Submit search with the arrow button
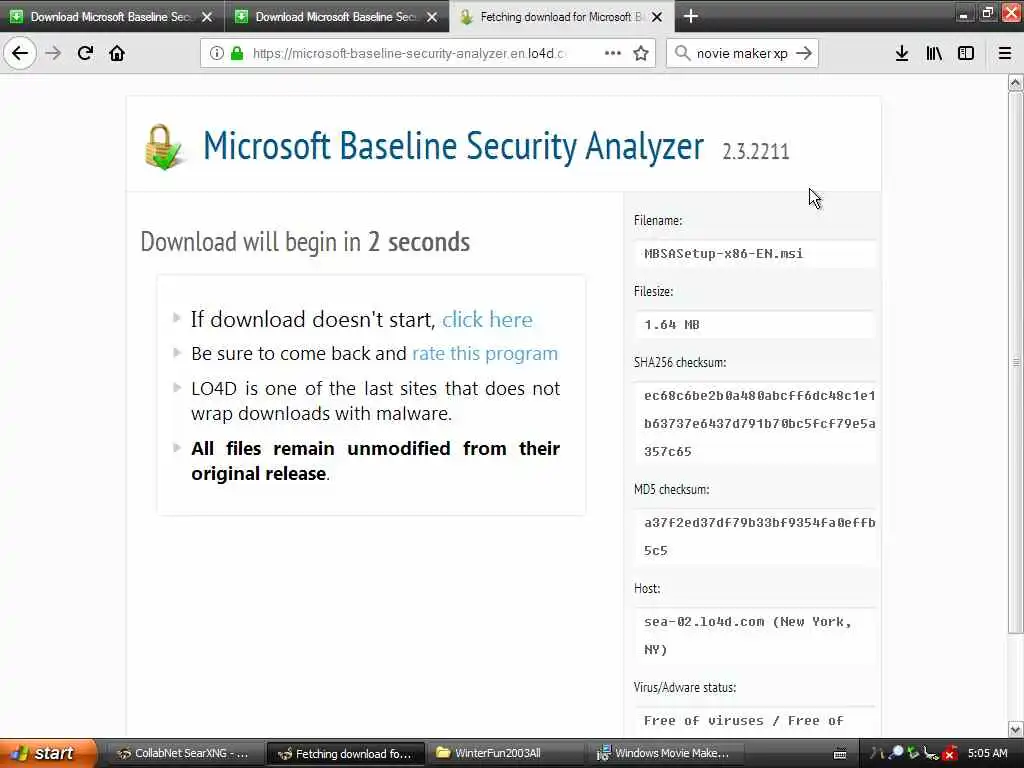The image size is (1024, 768). [804, 54]
